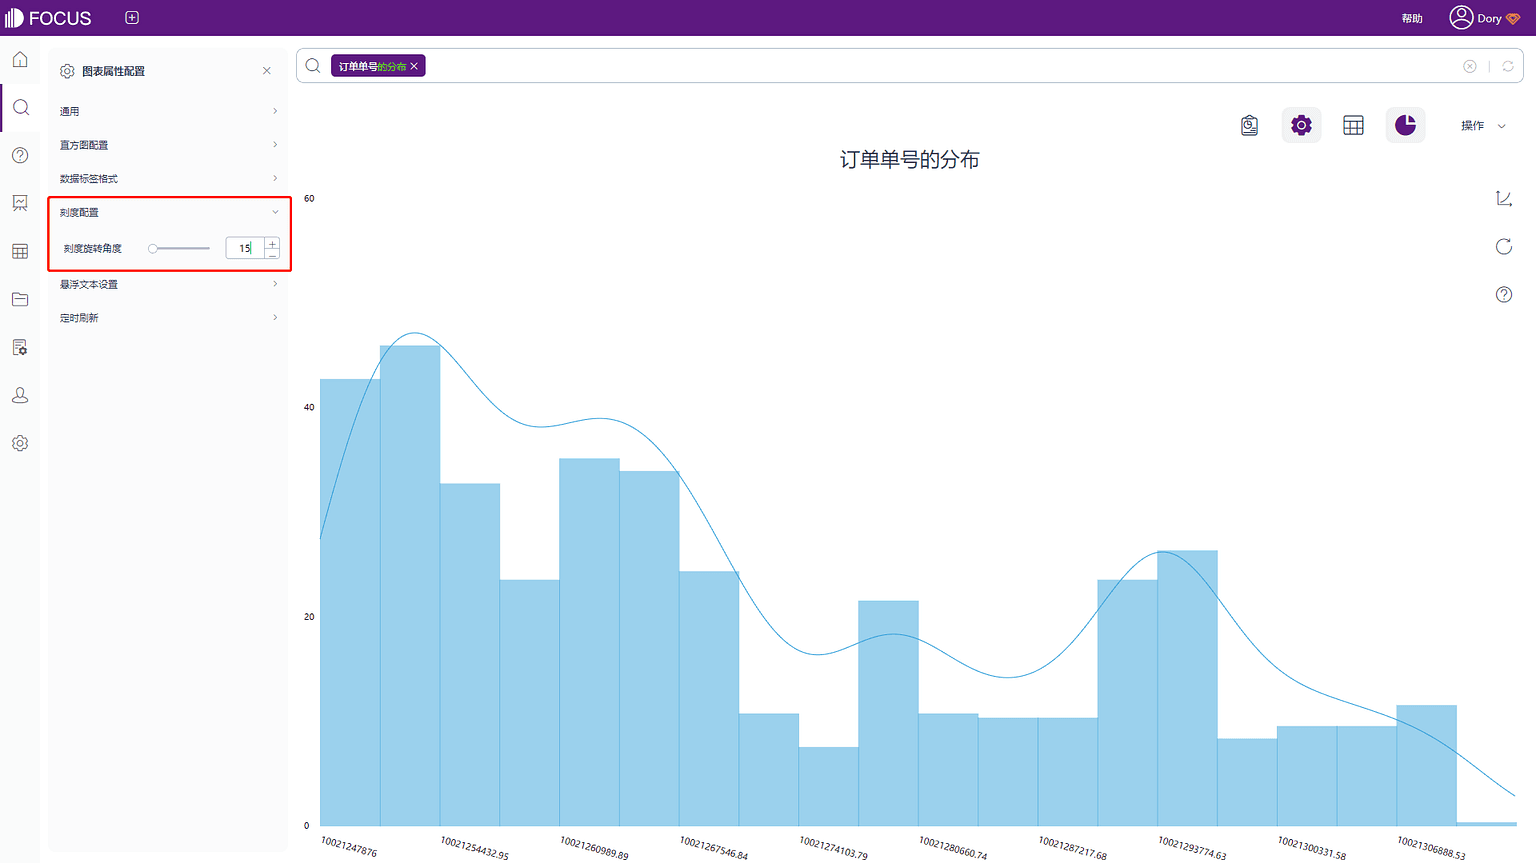The width and height of the screenshot is (1536, 863).
Task: Refresh the search with the reload icon
Action: [x=1508, y=66]
